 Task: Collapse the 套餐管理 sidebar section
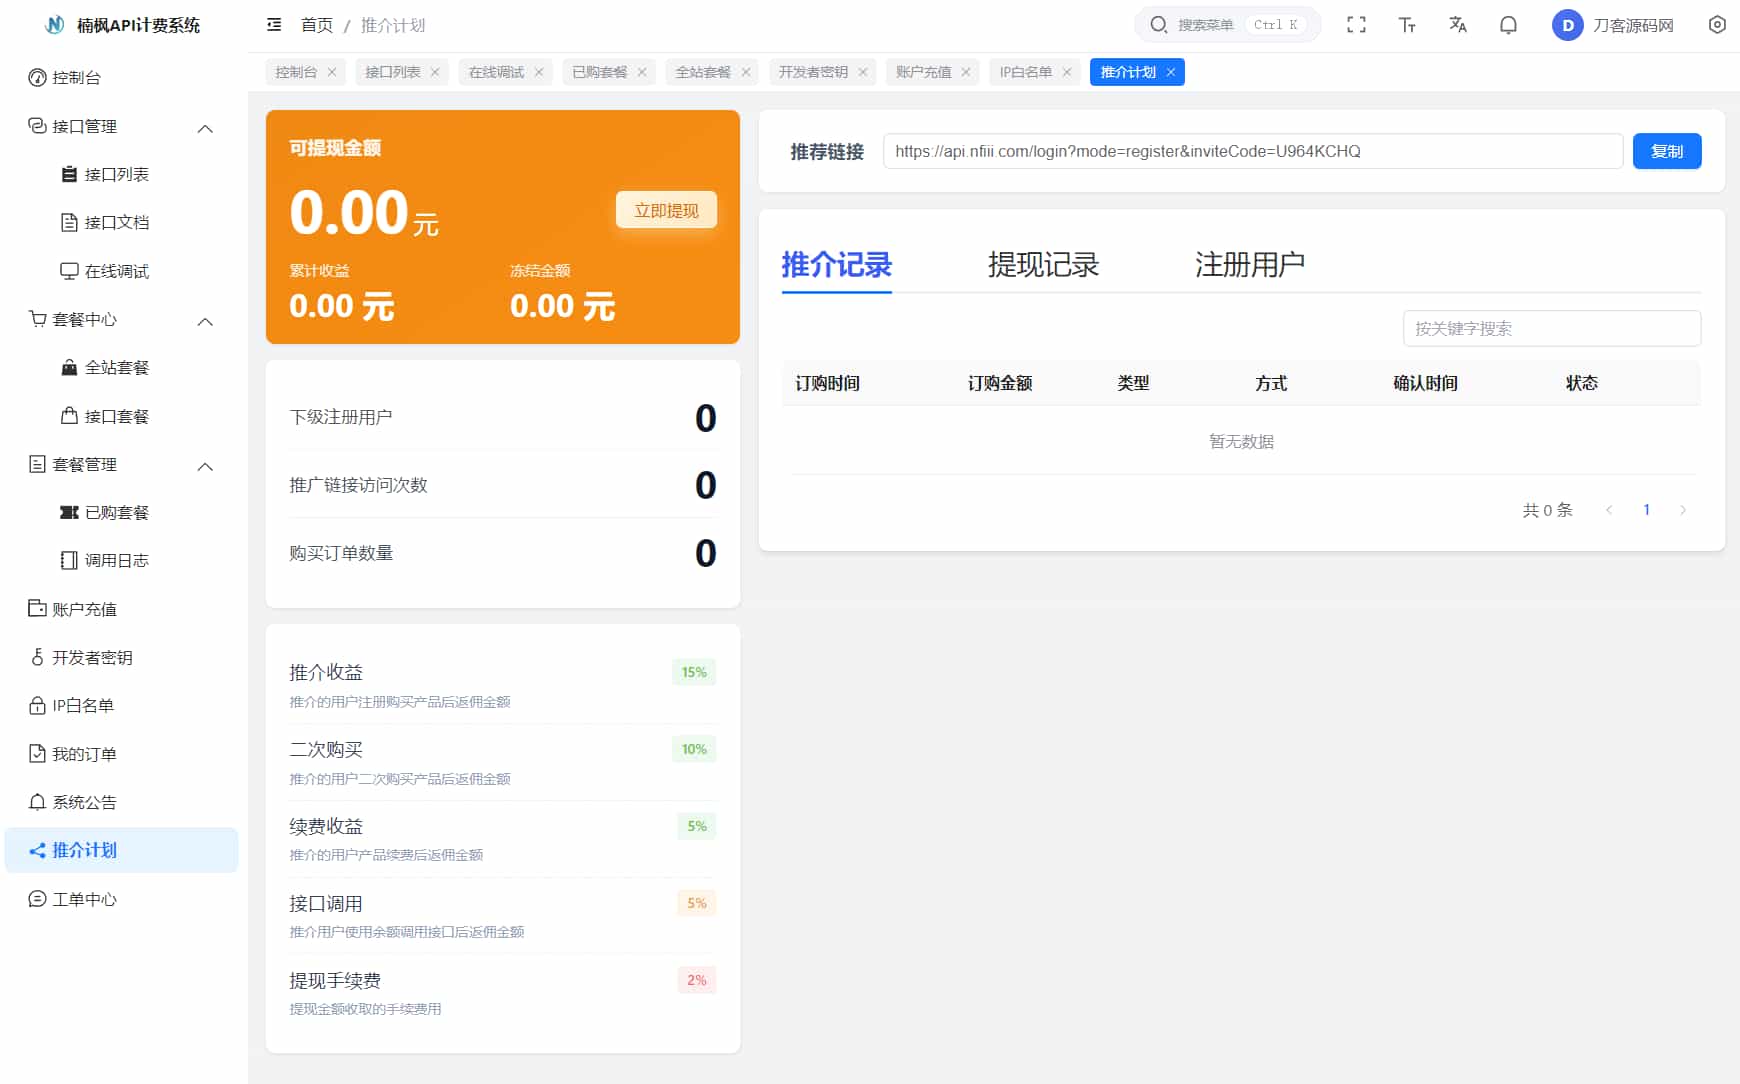pyautogui.click(x=206, y=464)
